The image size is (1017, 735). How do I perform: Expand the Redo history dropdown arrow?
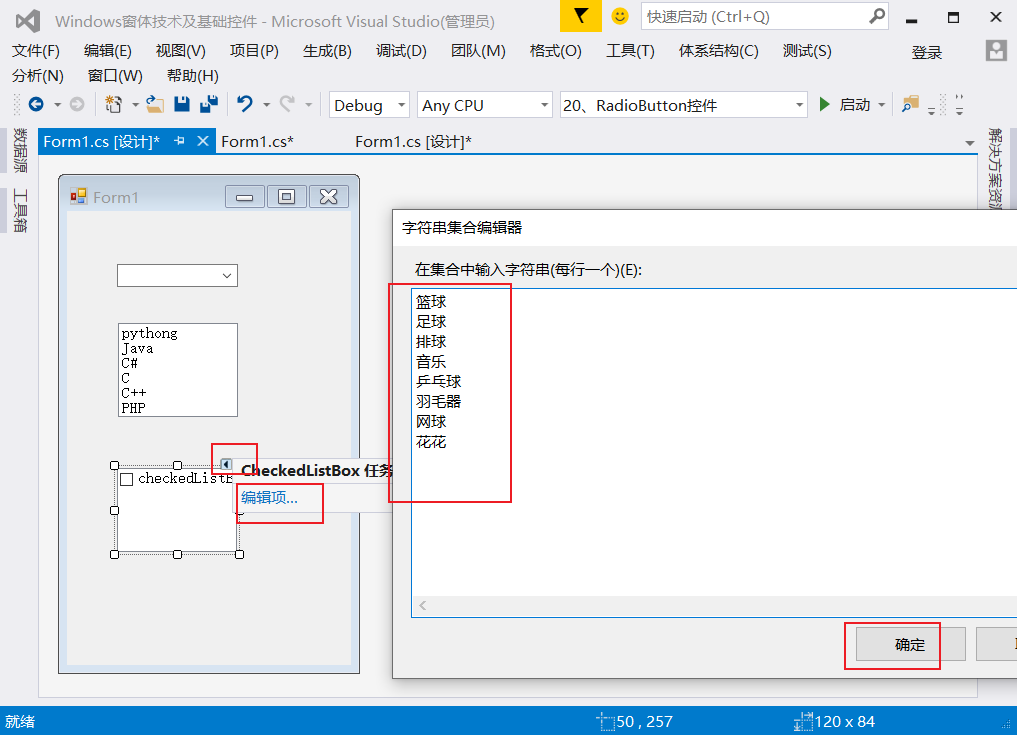tap(309, 105)
